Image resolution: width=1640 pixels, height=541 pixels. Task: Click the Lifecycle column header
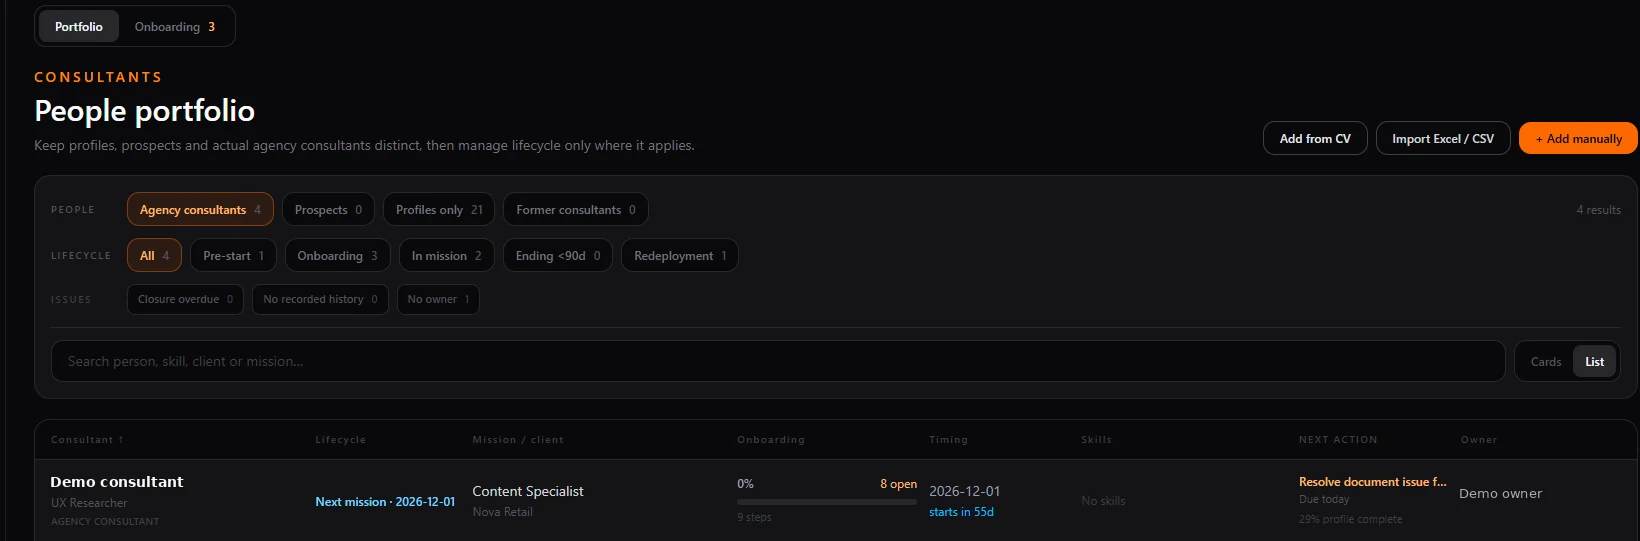[x=340, y=440]
